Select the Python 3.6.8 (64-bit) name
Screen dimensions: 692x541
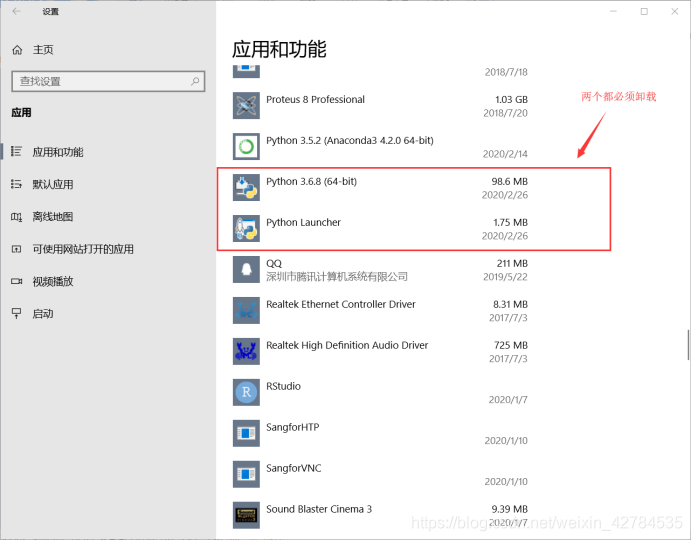311,181
